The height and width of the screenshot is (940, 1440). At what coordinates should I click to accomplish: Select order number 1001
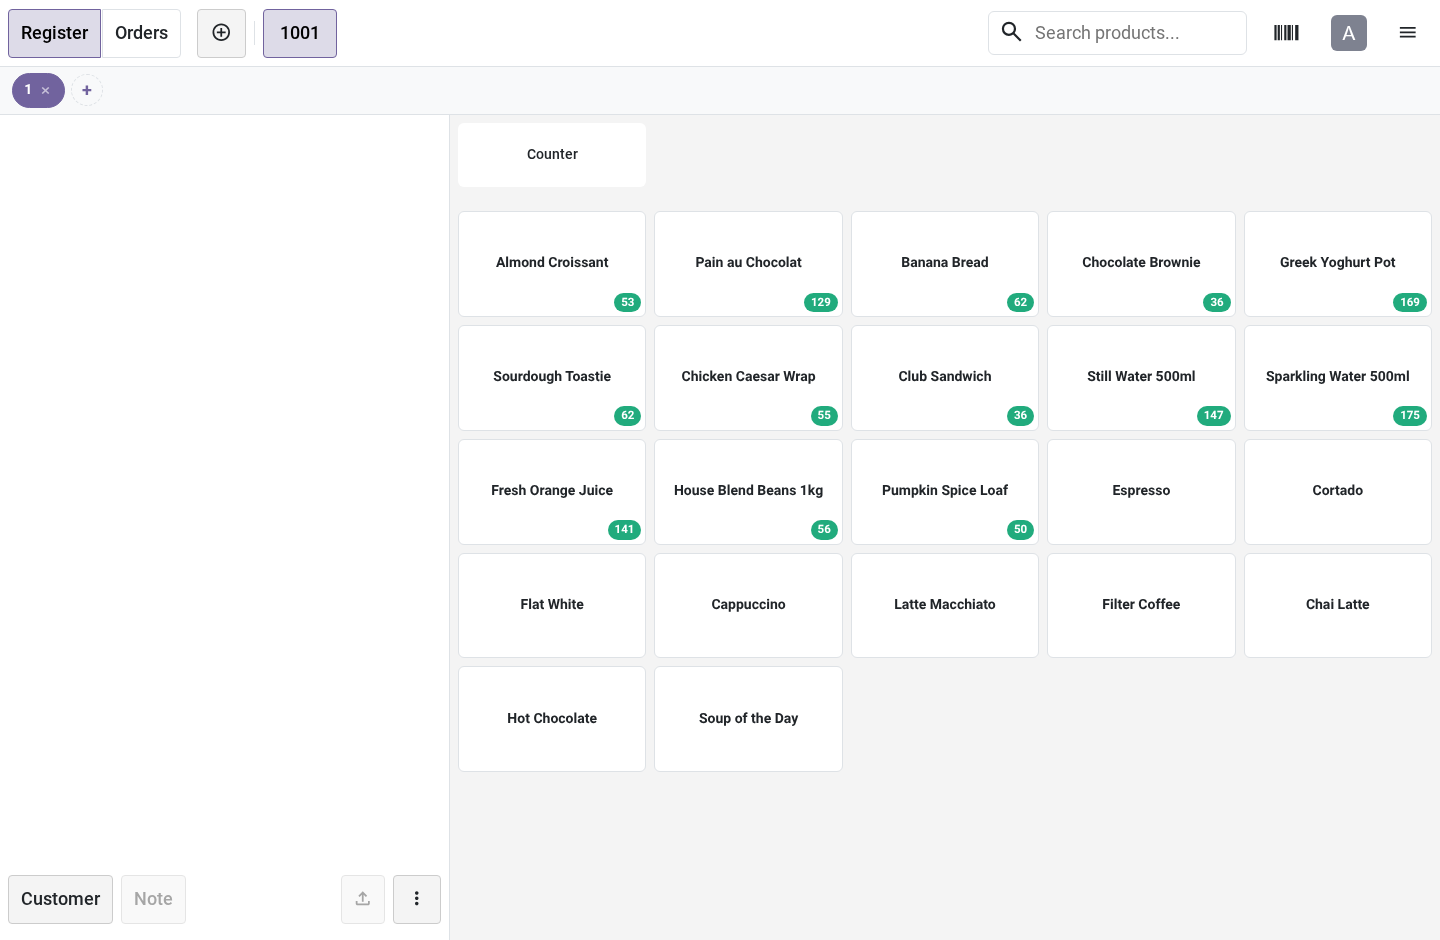pyautogui.click(x=300, y=33)
